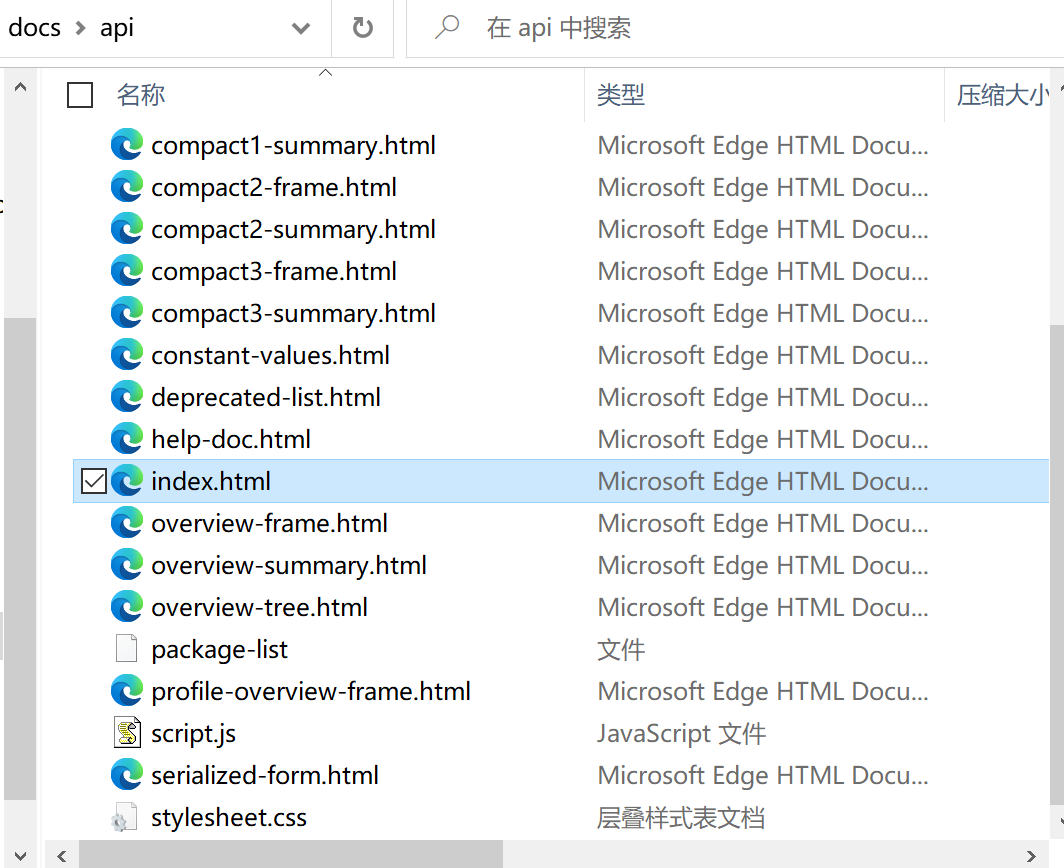Click the index.html file name
The height and width of the screenshot is (868, 1064).
point(210,481)
